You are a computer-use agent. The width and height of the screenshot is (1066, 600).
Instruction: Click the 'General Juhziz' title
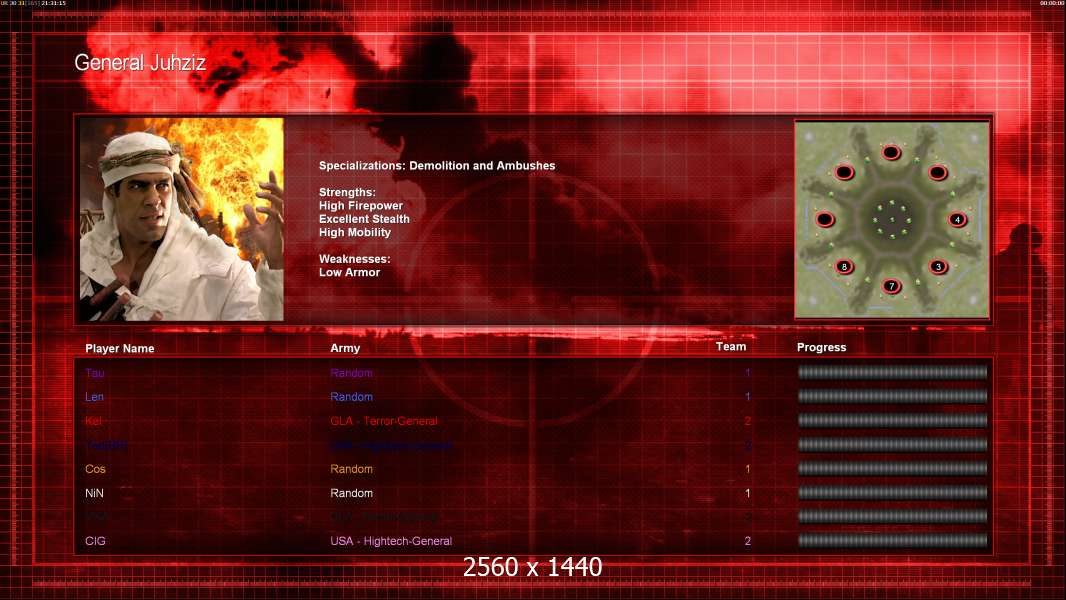[x=140, y=63]
